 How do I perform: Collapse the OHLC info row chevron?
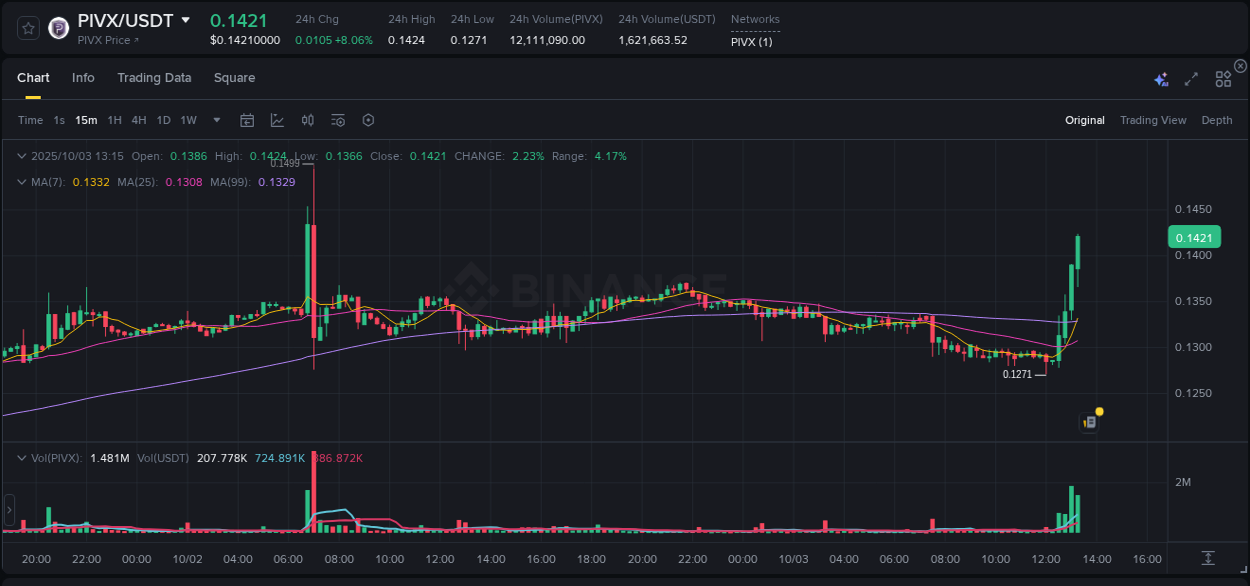click(x=22, y=156)
